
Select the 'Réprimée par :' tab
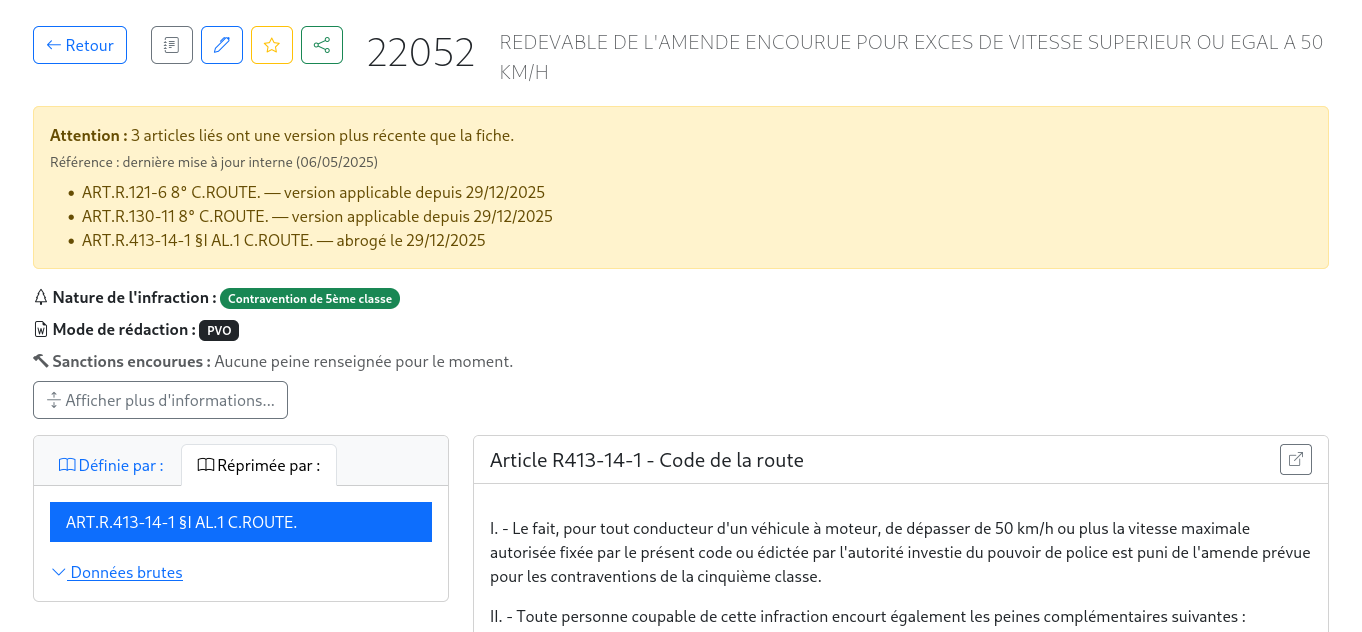point(259,464)
